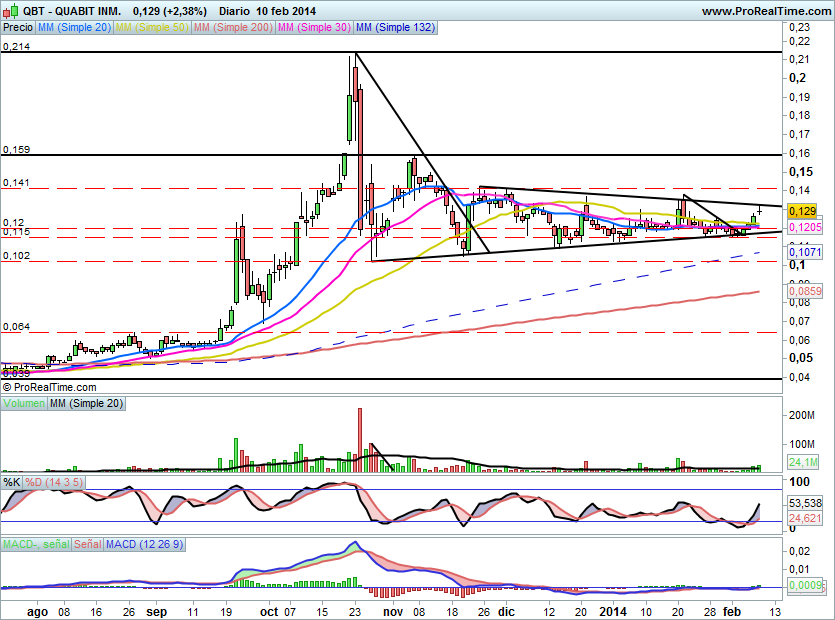Click the 24,1M volume value tag
The image size is (835, 620).
point(803,462)
